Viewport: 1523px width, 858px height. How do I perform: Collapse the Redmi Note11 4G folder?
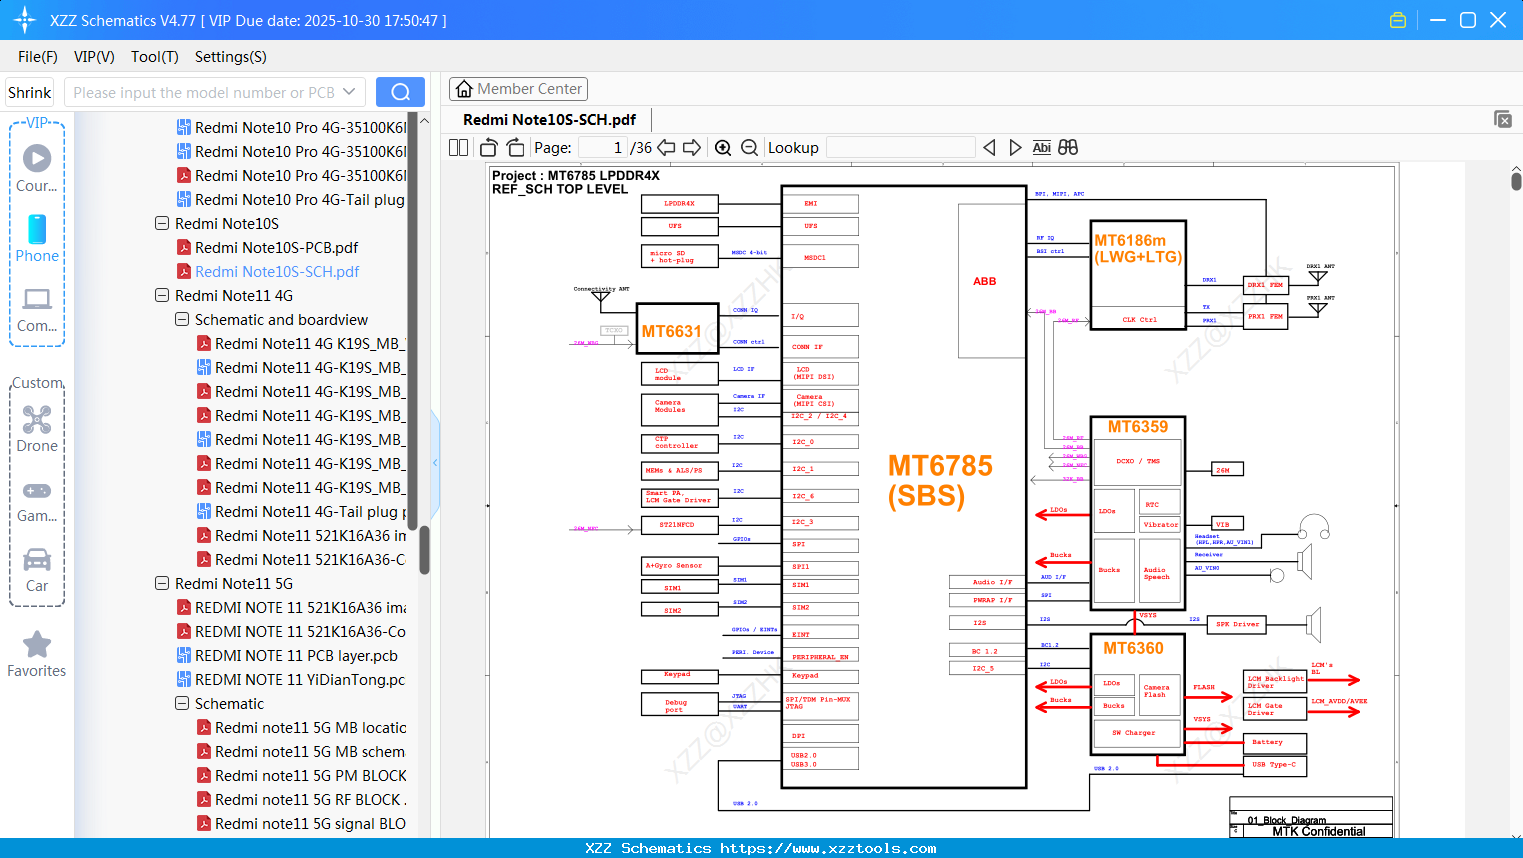coord(162,295)
